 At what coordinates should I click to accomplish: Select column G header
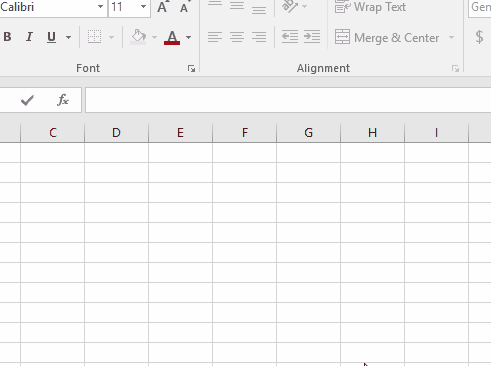(x=308, y=133)
